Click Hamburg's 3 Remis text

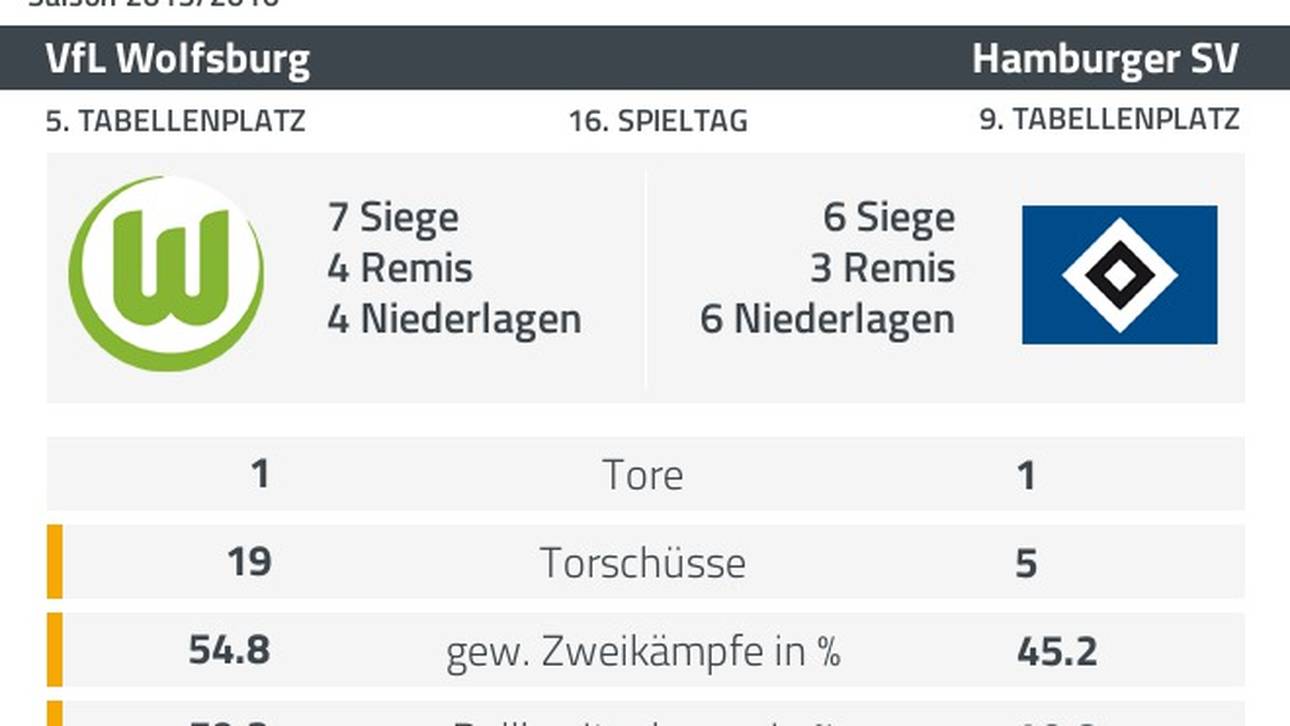click(x=882, y=268)
